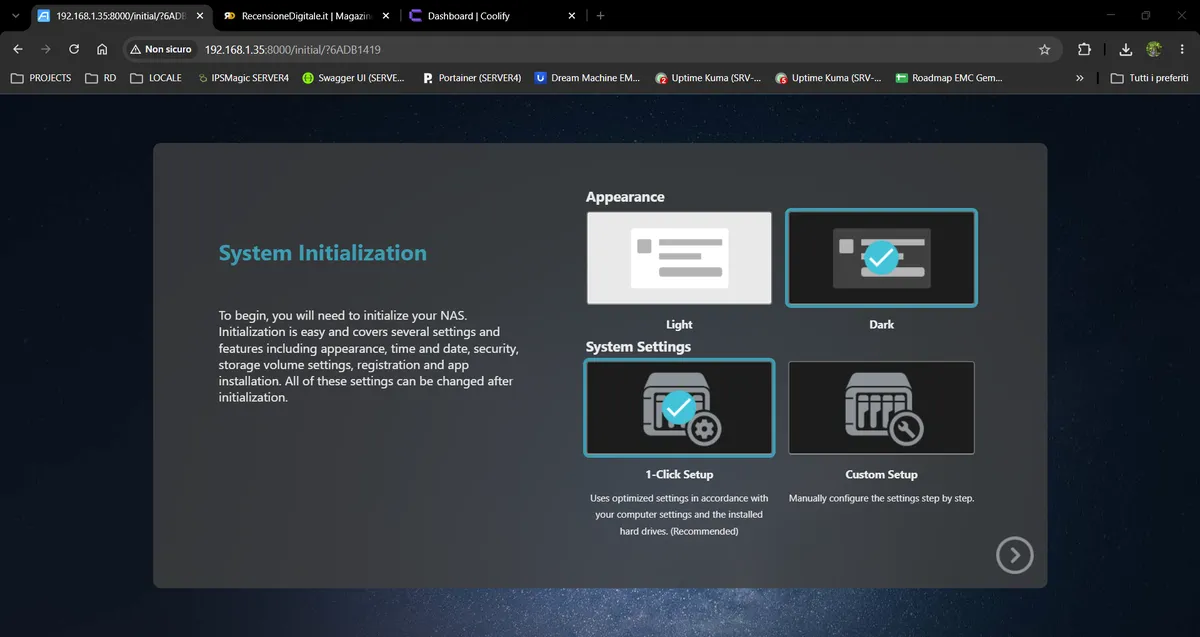Open the downloads icon in toolbar
1200x637 pixels.
[x=1126, y=49]
